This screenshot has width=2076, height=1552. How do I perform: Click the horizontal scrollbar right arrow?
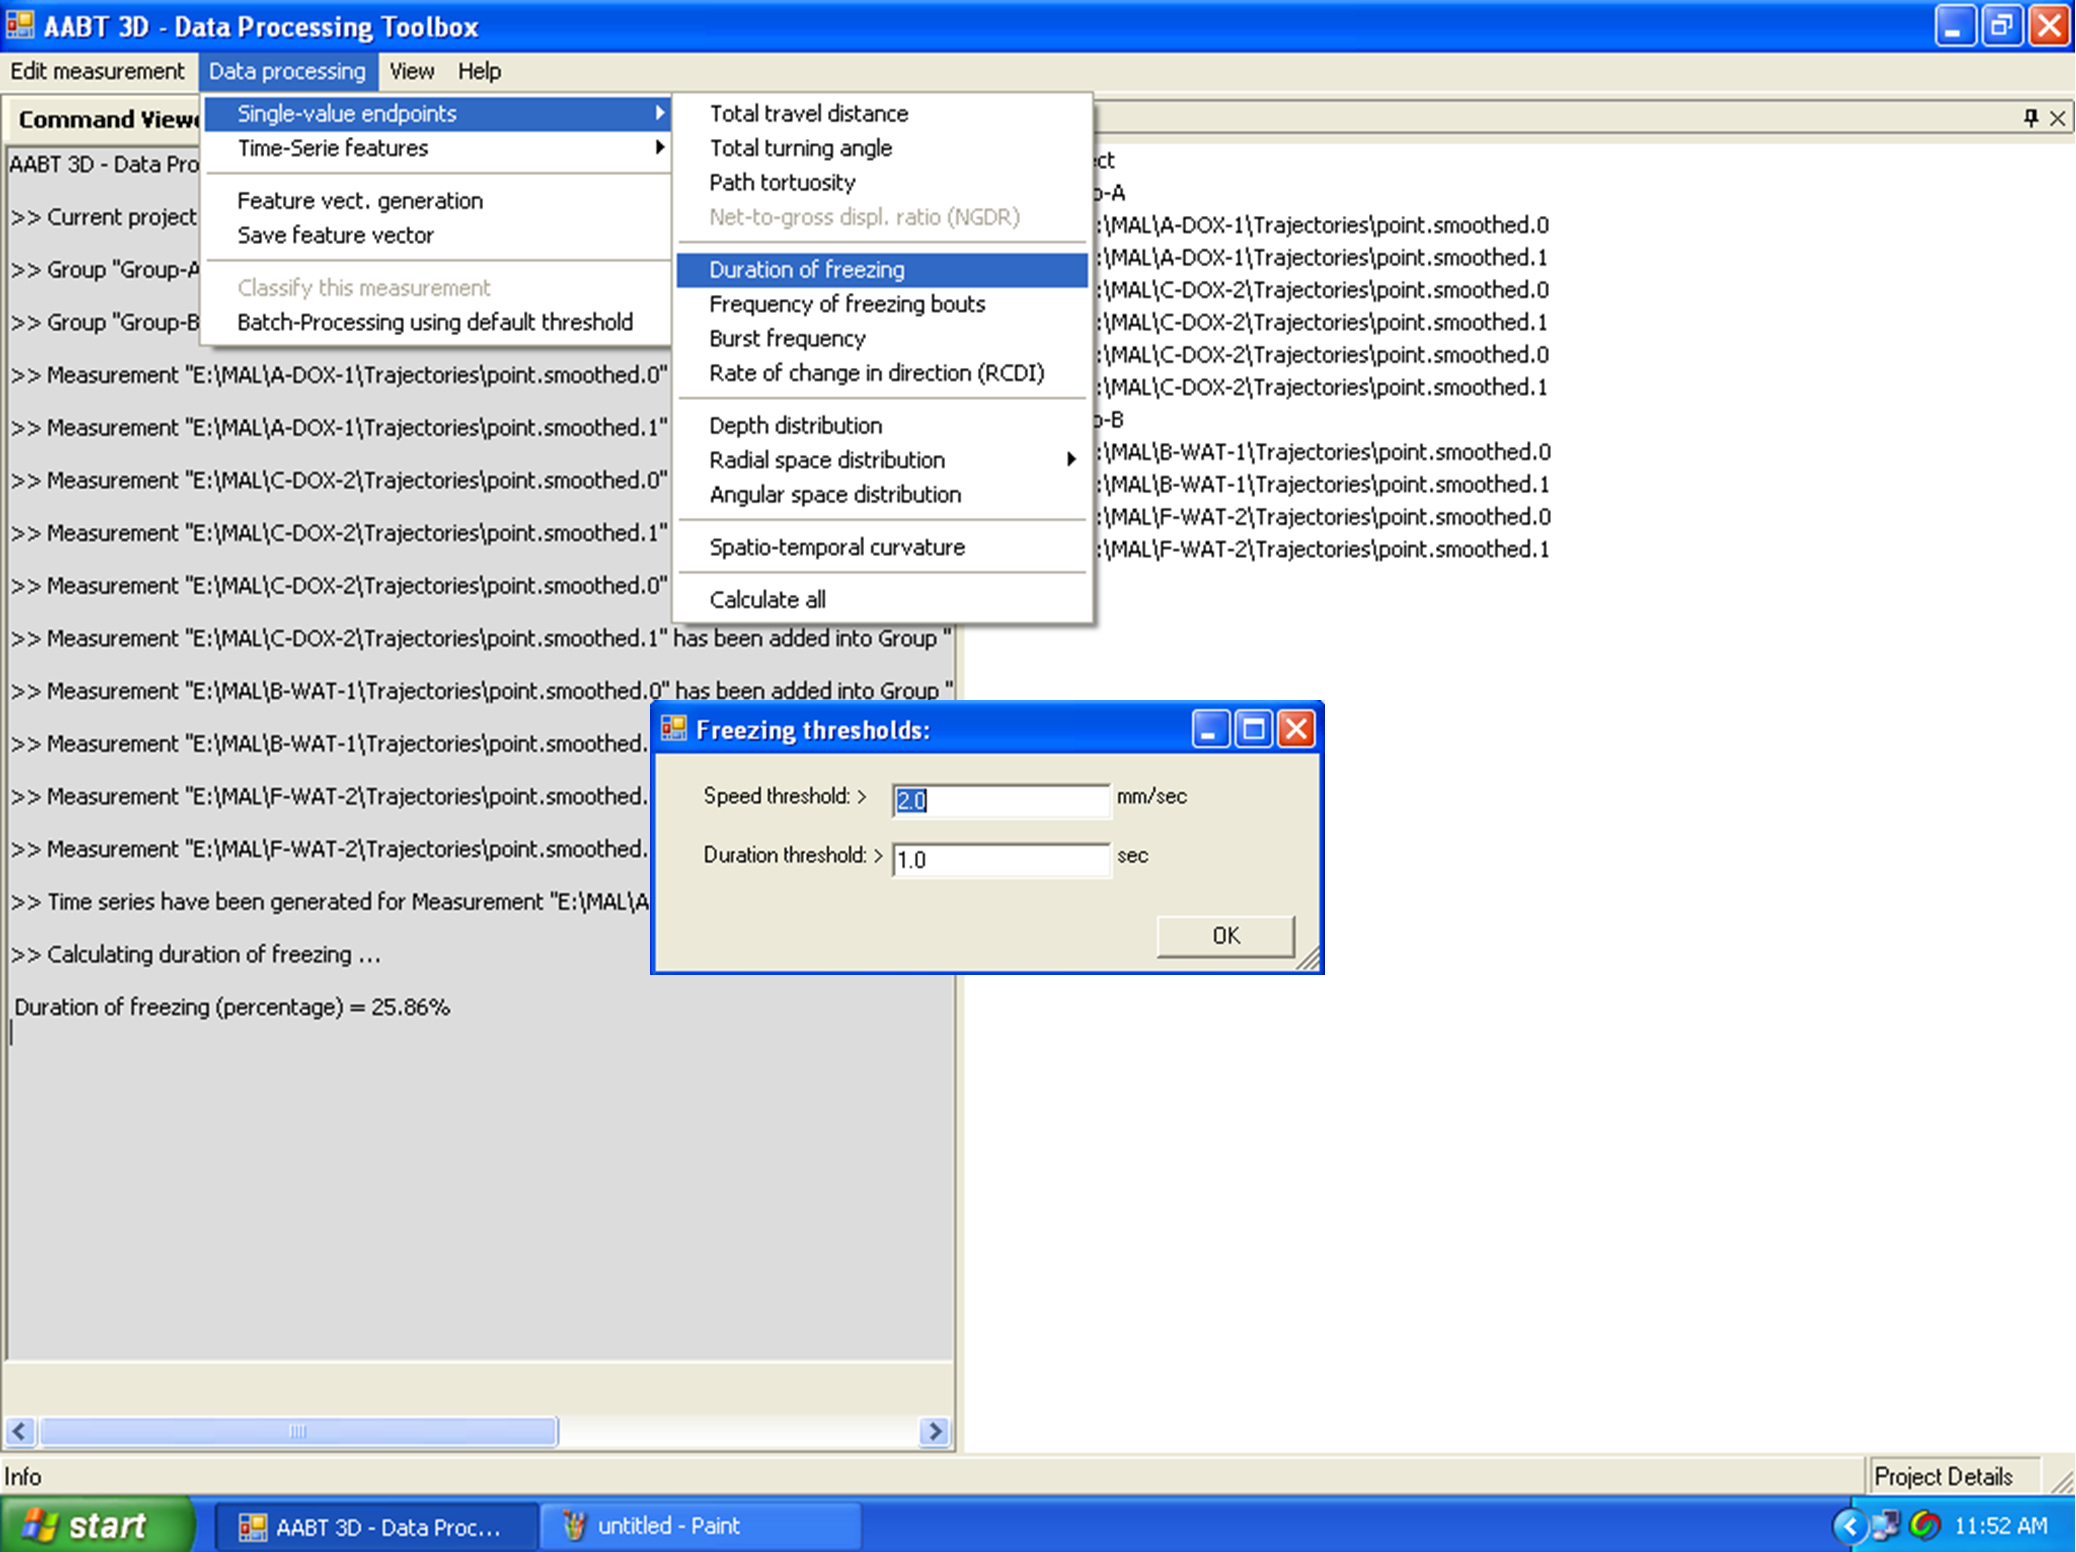coord(934,1431)
